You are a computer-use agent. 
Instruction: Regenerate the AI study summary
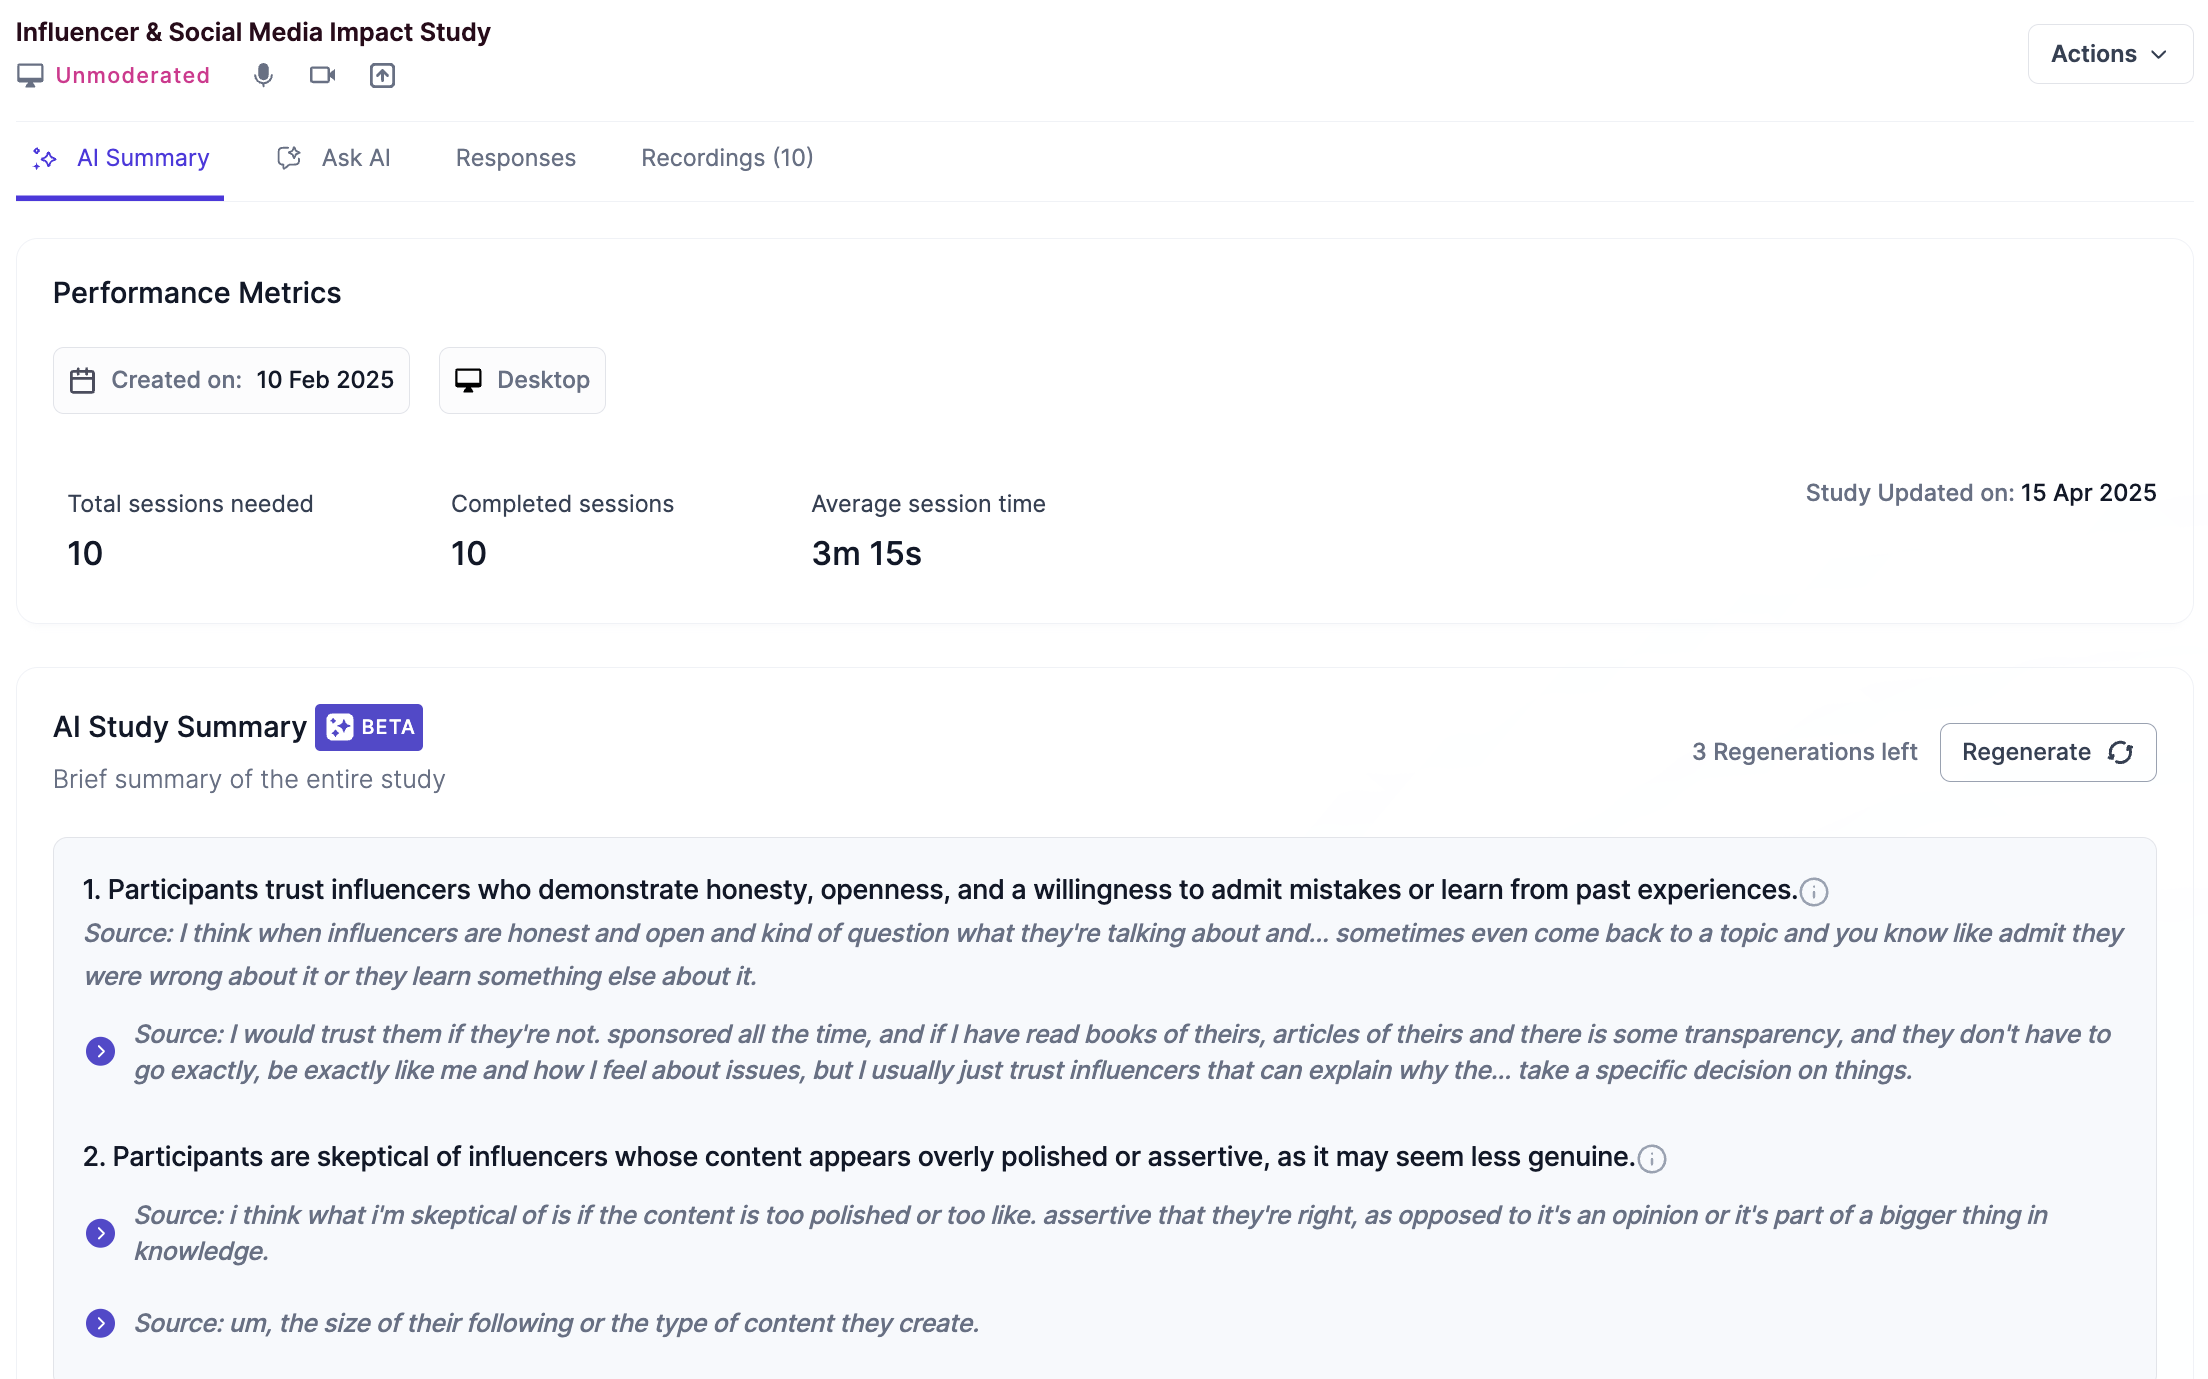tap(2048, 752)
